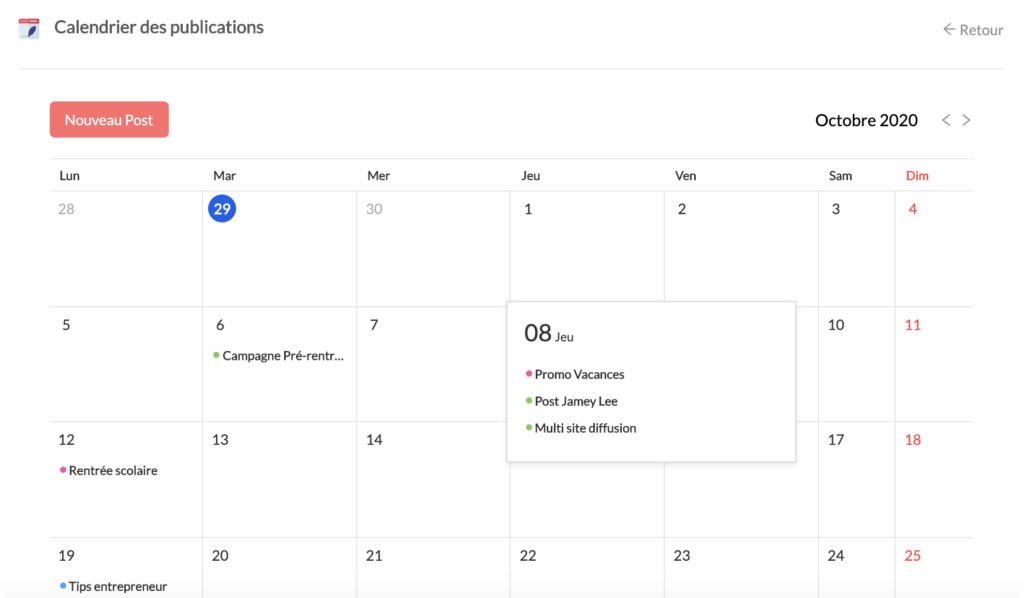Click the Octobre 2020 month label
The height and width of the screenshot is (598, 1024).
[x=866, y=120]
